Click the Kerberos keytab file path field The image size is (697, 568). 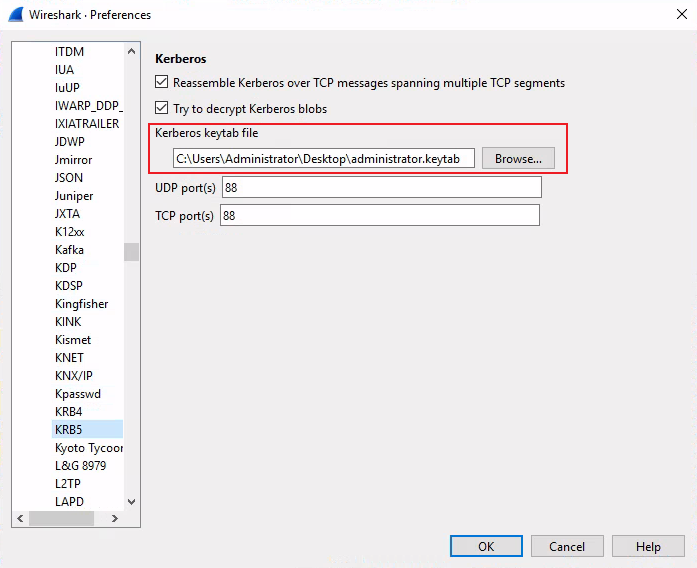pos(323,159)
